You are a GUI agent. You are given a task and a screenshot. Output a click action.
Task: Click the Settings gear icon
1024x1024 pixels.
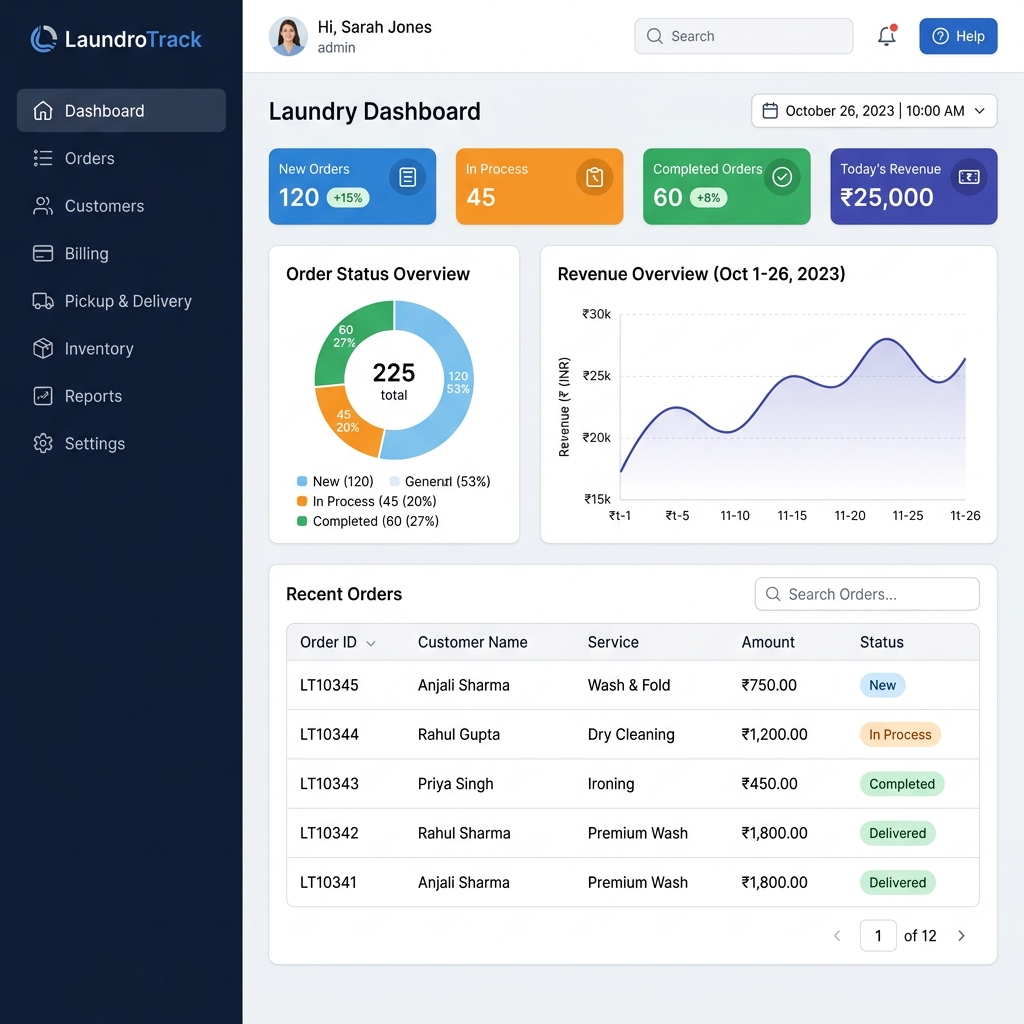pyautogui.click(x=43, y=443)
